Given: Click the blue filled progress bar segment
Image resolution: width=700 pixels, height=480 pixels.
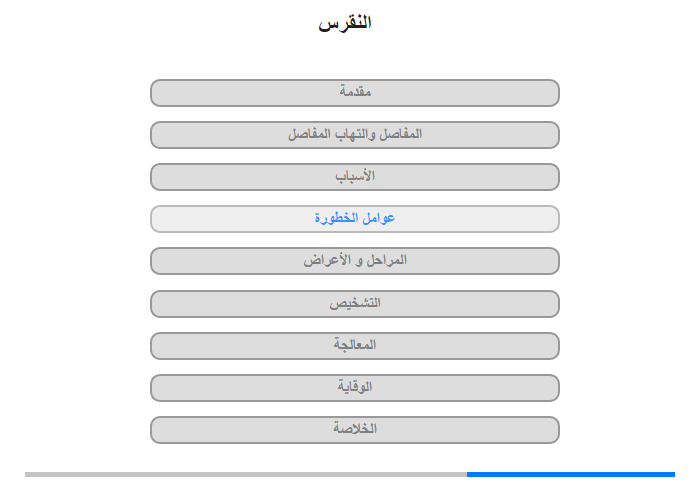Looking at the screenshot, I should click(571, 474).
